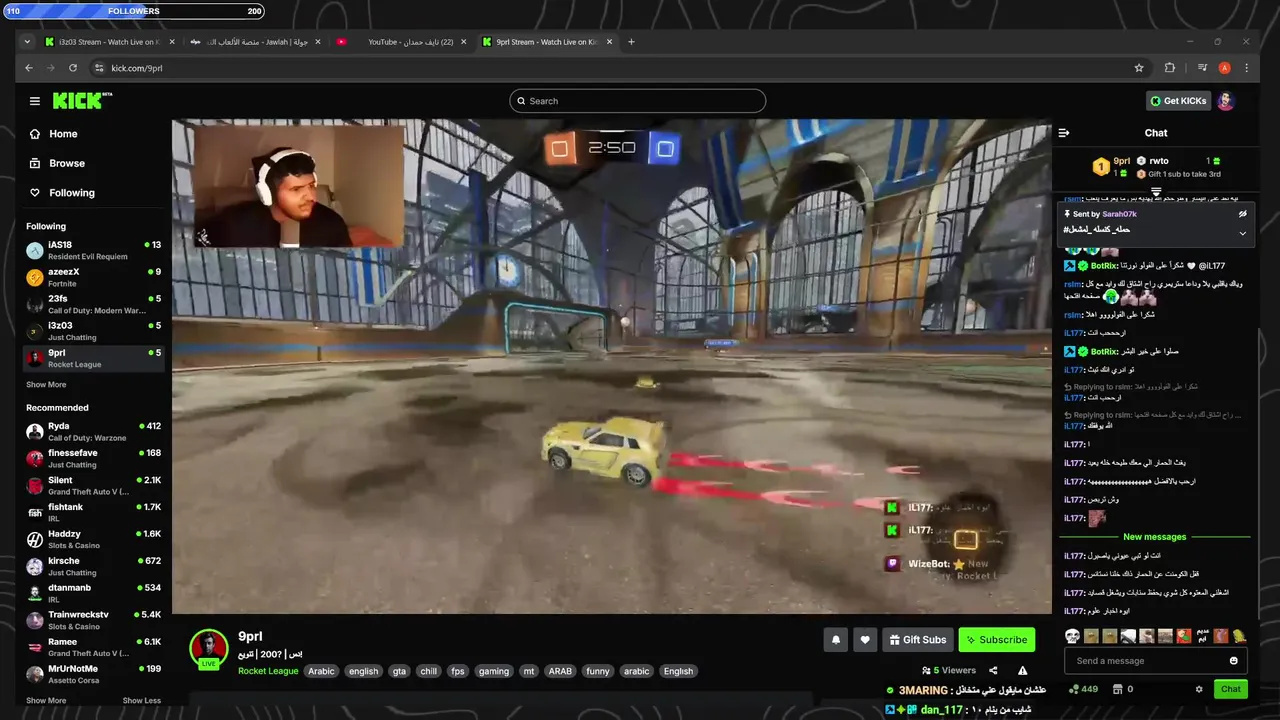Image resolution: width=1280 pixels, height=720 pixels.
Task: Open Browse in sidebar
Action: tap(58, 163)
